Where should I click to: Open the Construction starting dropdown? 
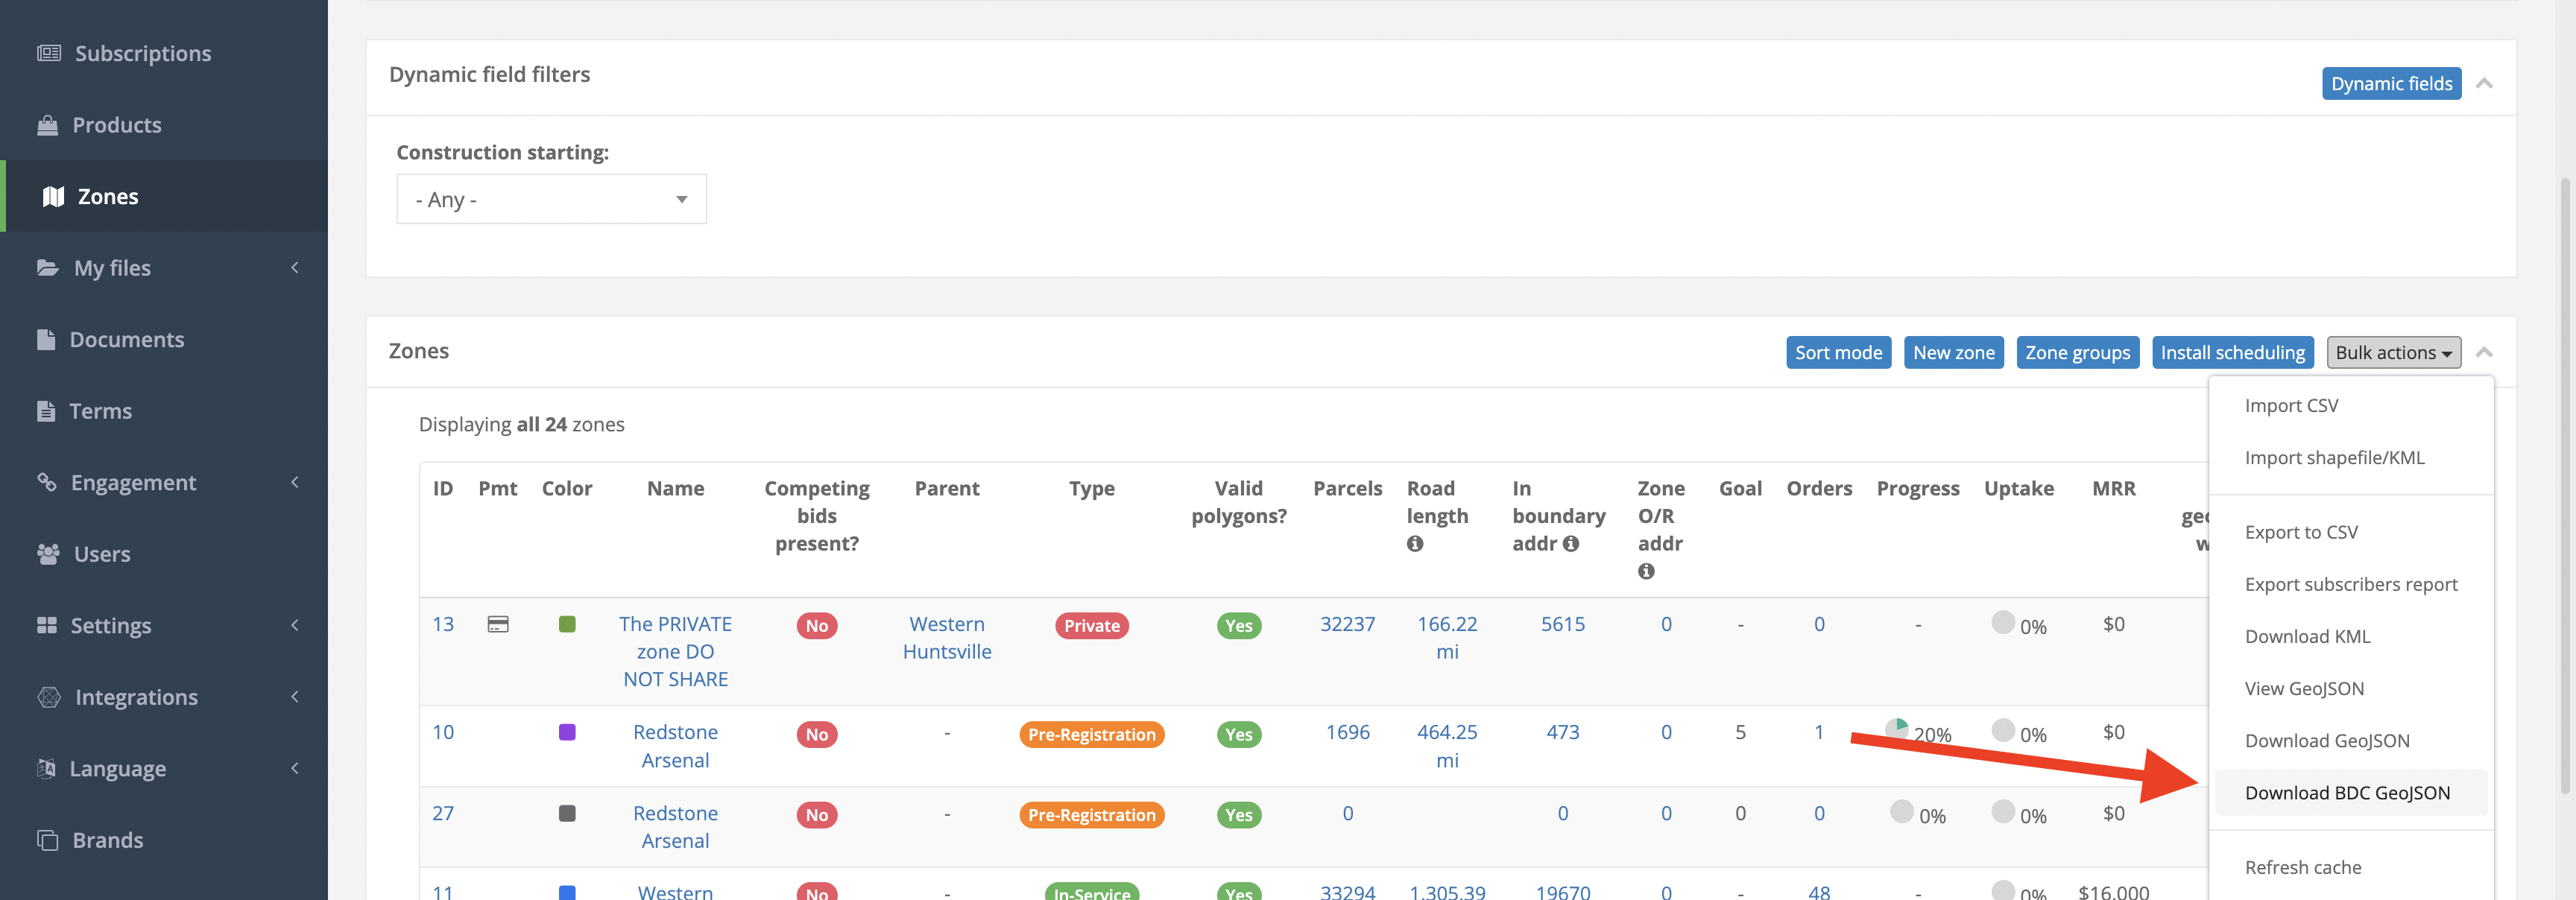(x=551, y=198)
